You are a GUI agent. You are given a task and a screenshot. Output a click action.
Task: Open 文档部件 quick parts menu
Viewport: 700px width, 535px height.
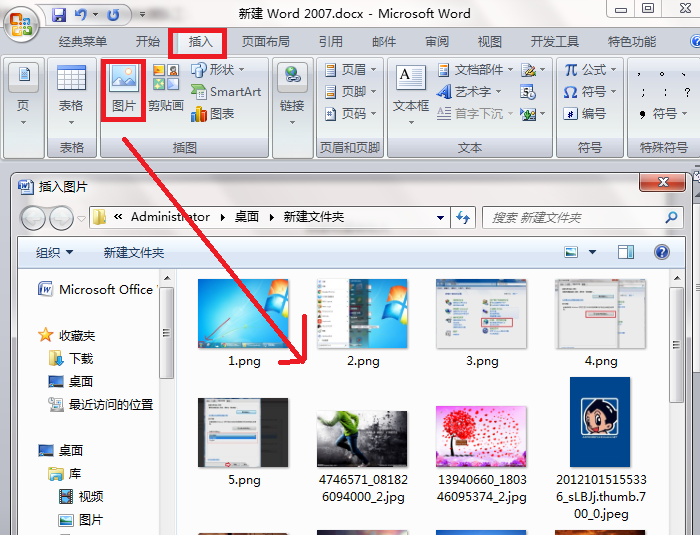[x=475, y=70]
